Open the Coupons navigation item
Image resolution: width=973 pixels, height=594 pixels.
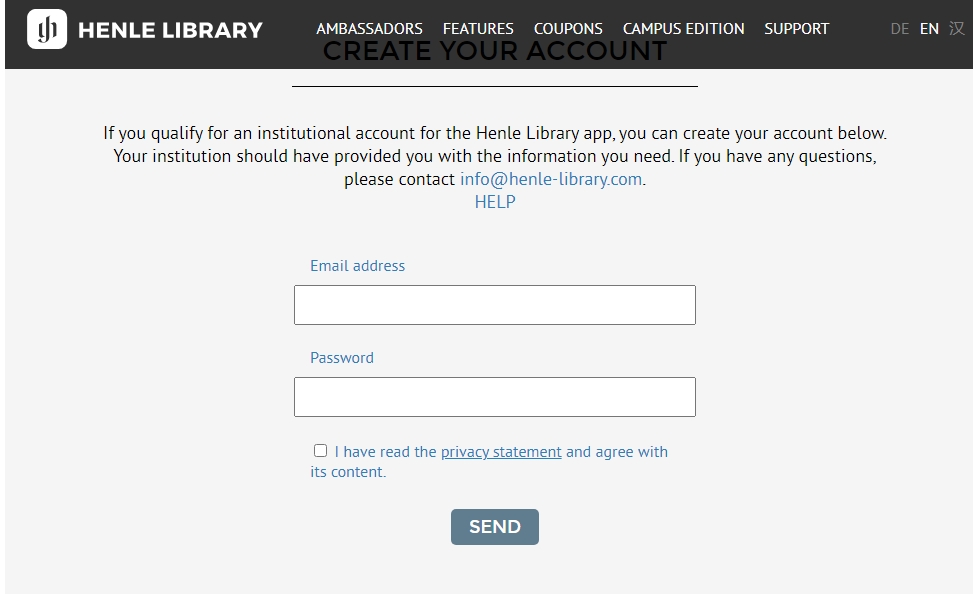[x=568, y=29]
